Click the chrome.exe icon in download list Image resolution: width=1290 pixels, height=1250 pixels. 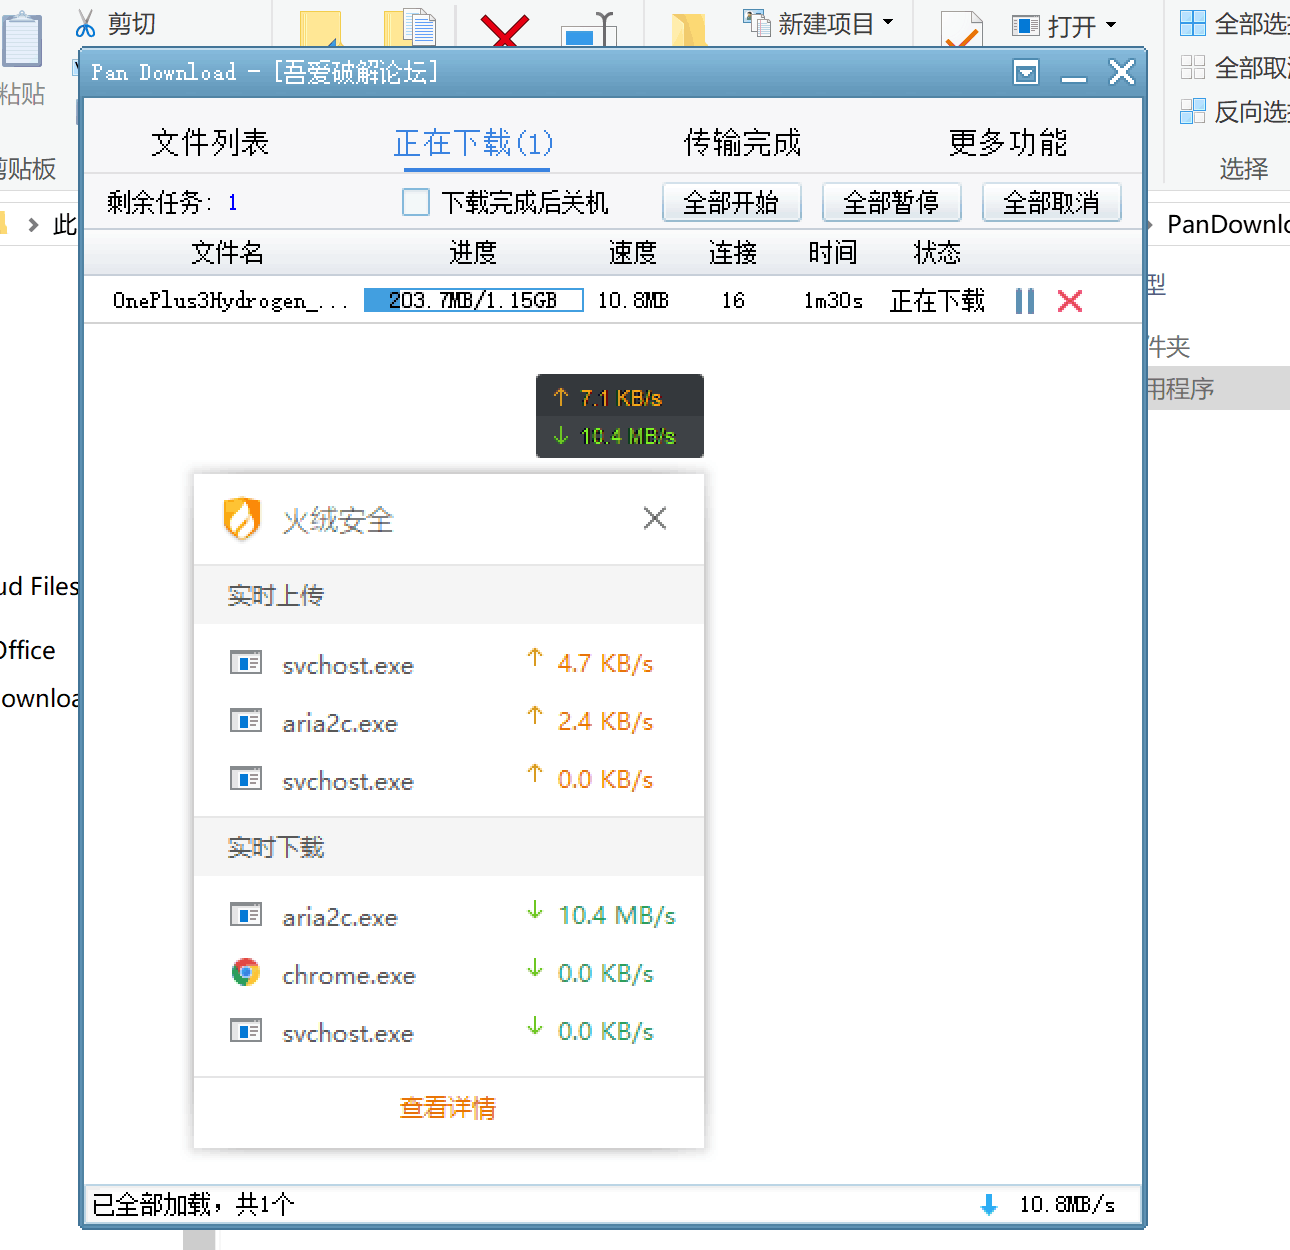246,972
